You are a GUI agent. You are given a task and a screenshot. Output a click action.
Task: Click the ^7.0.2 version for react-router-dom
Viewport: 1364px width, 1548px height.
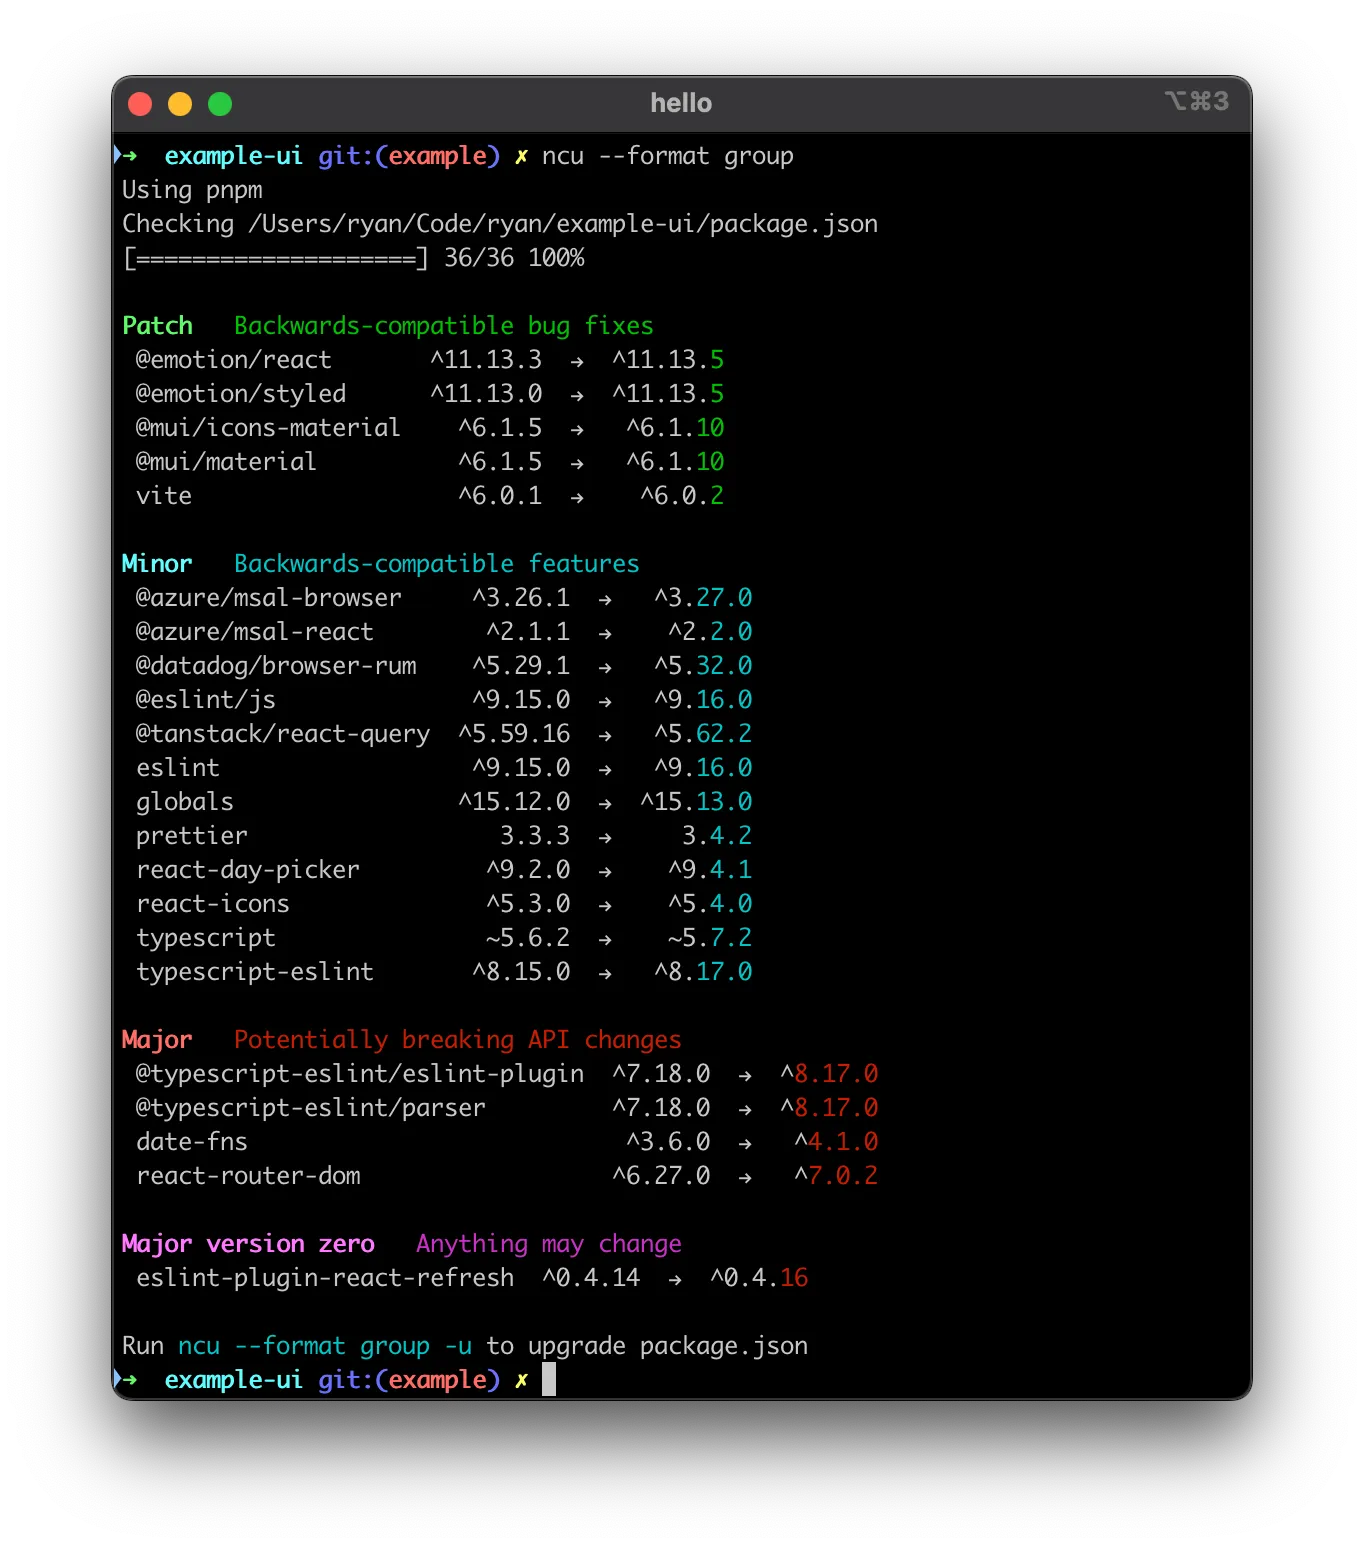(x=836, y=1176)
